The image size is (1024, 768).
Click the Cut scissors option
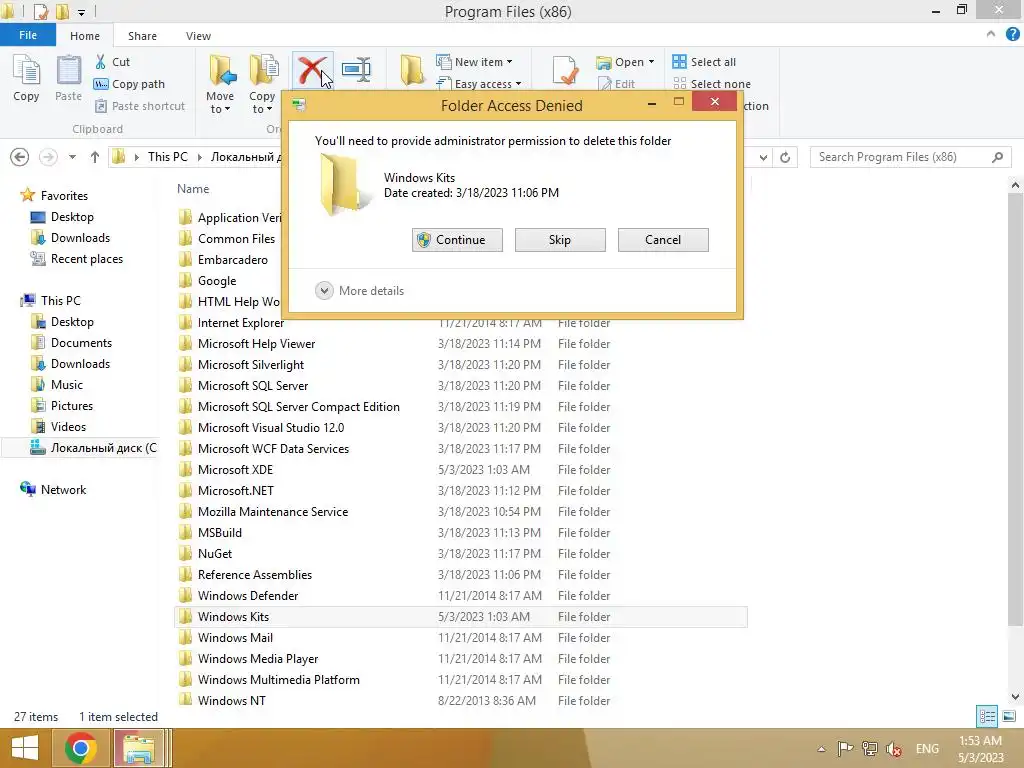pyautogui.click(x=112, y=62)
